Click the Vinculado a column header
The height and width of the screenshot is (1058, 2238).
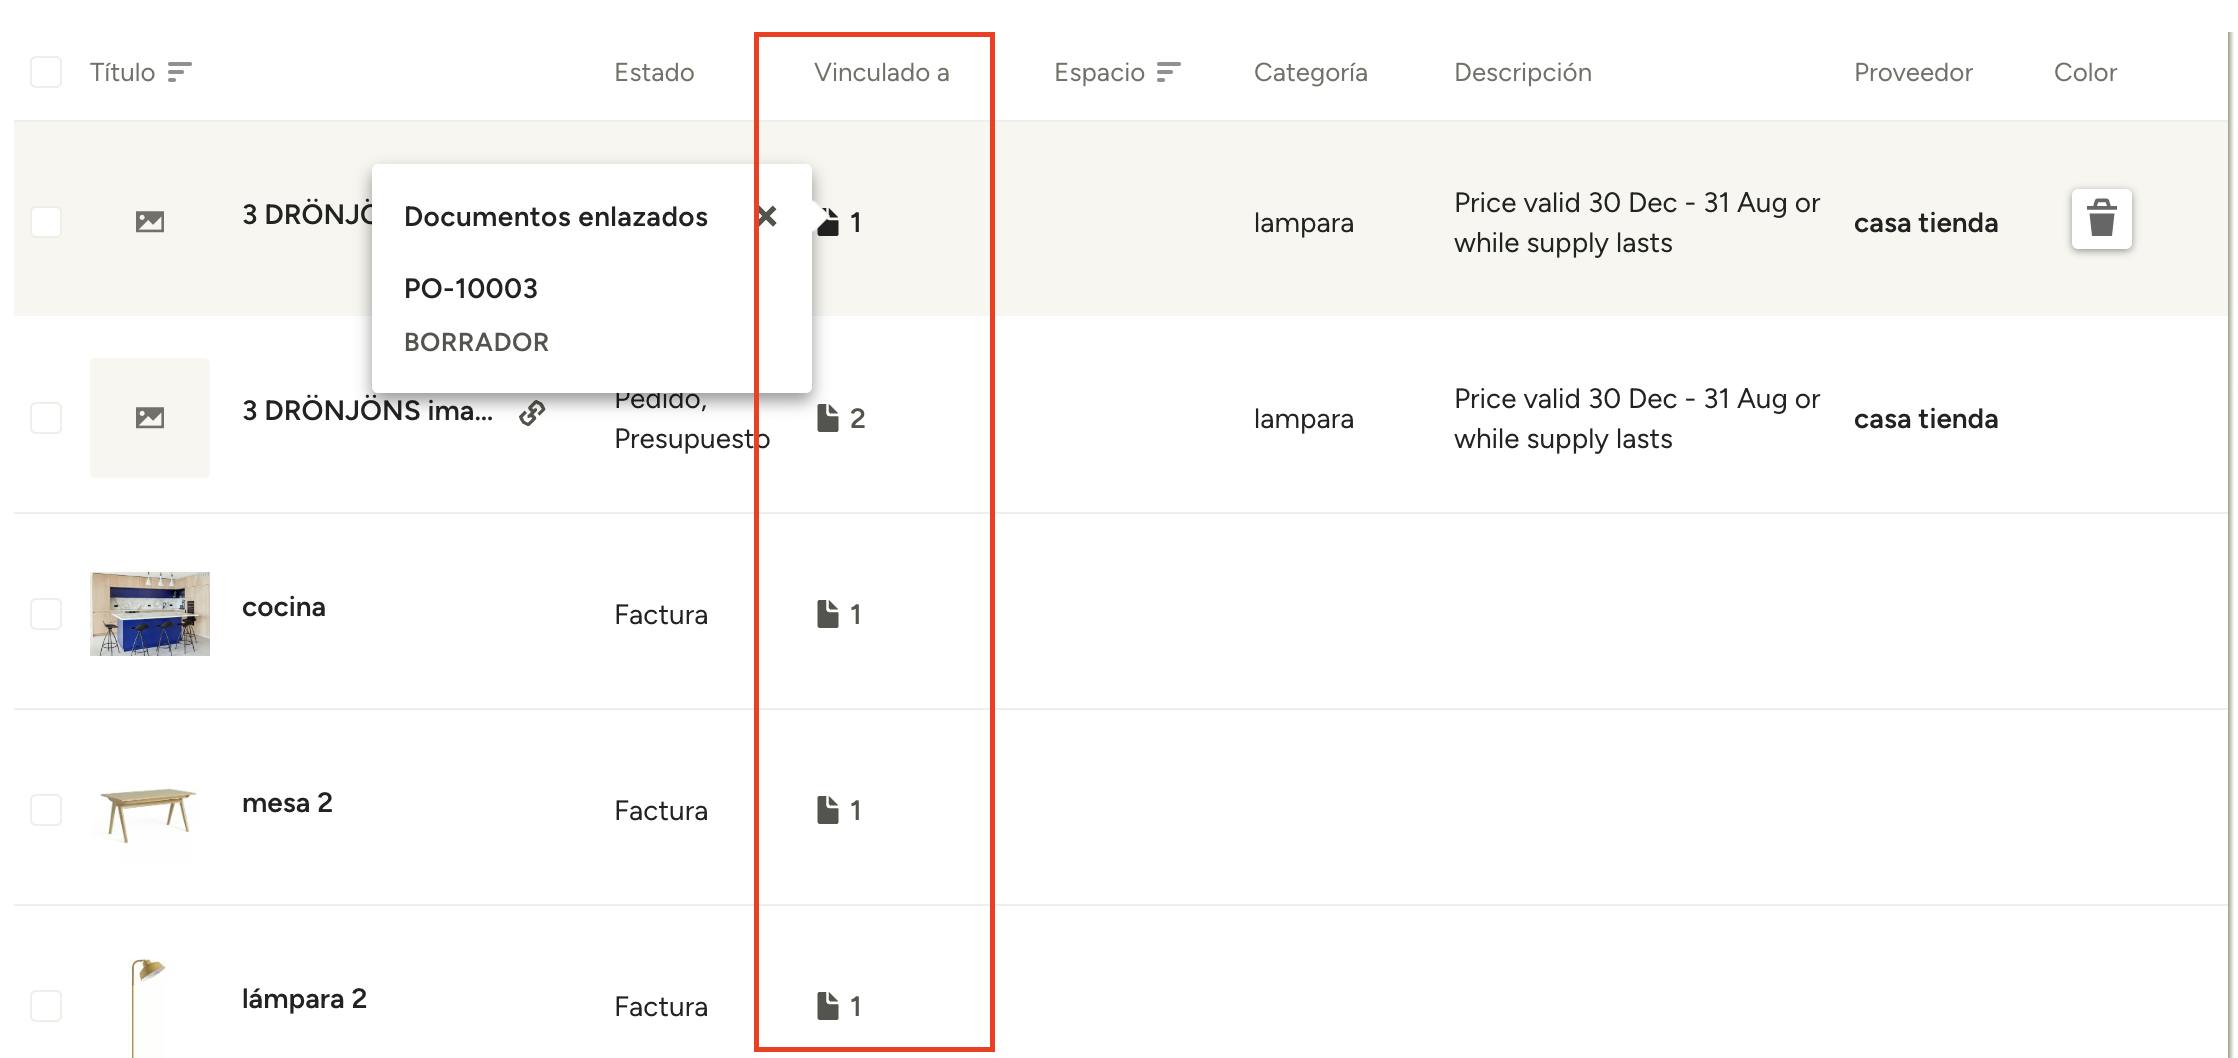pyautogui.click(x=882, y=72)
